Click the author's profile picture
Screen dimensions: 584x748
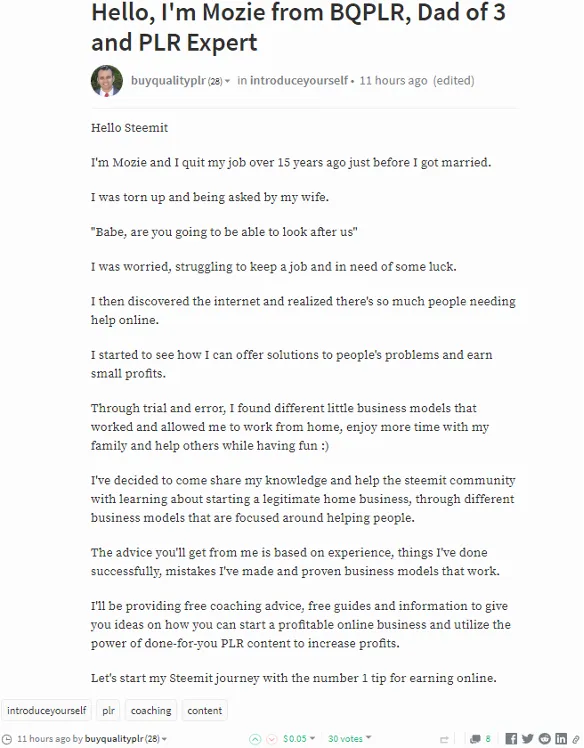107,81
